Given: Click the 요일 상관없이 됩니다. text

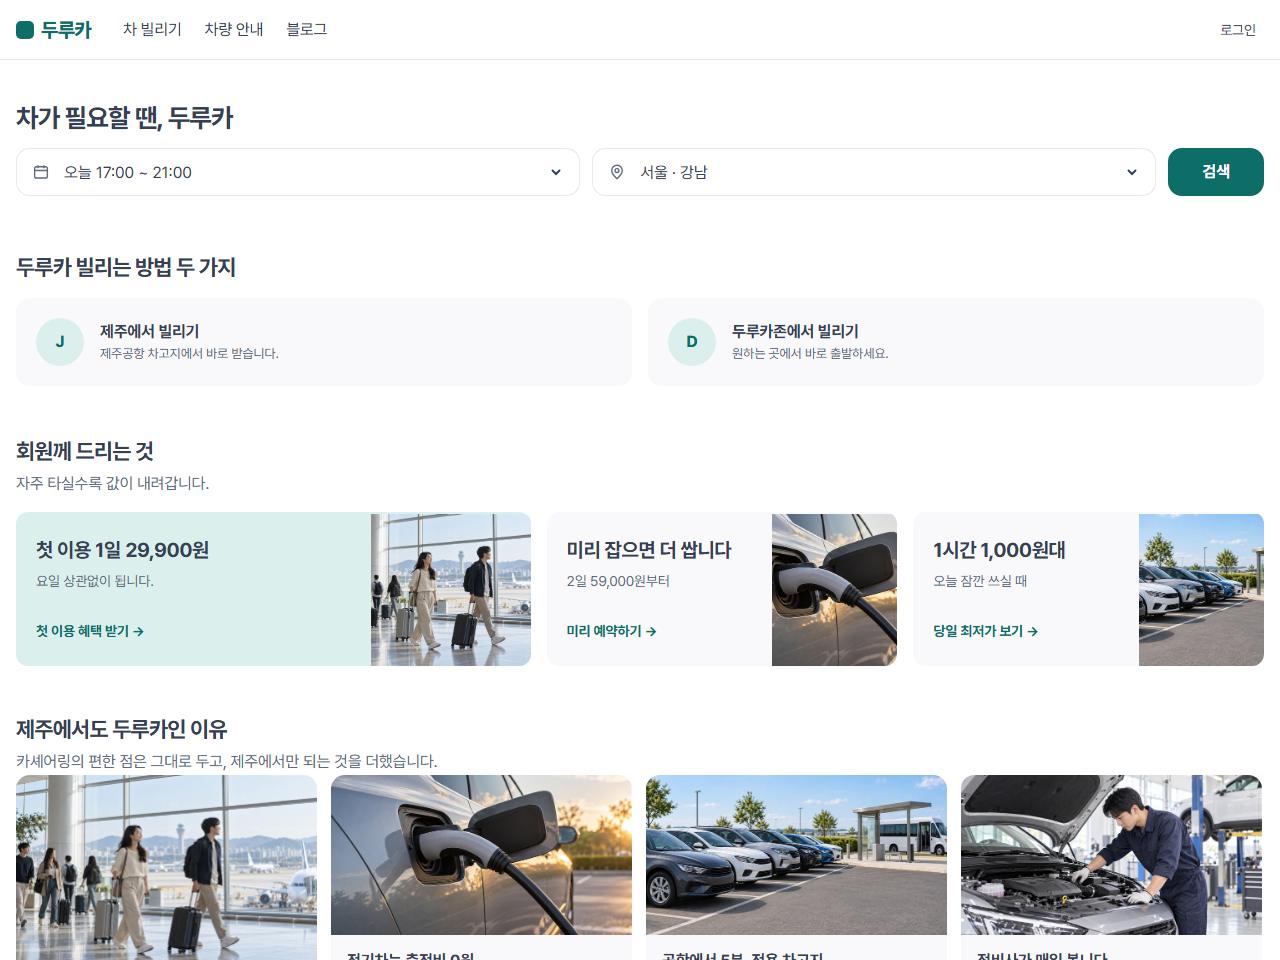Looking at the screenshot, I should pyautogui.click(x=95, y=581).
